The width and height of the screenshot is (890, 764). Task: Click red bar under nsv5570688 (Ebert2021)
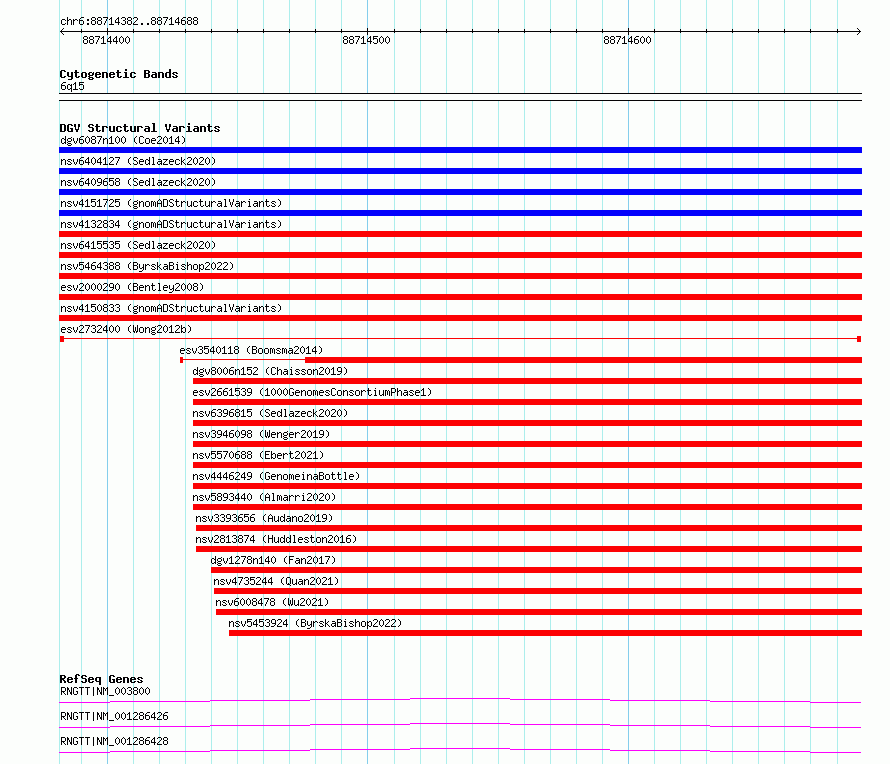pyautogui.click(x=527, y=465)
